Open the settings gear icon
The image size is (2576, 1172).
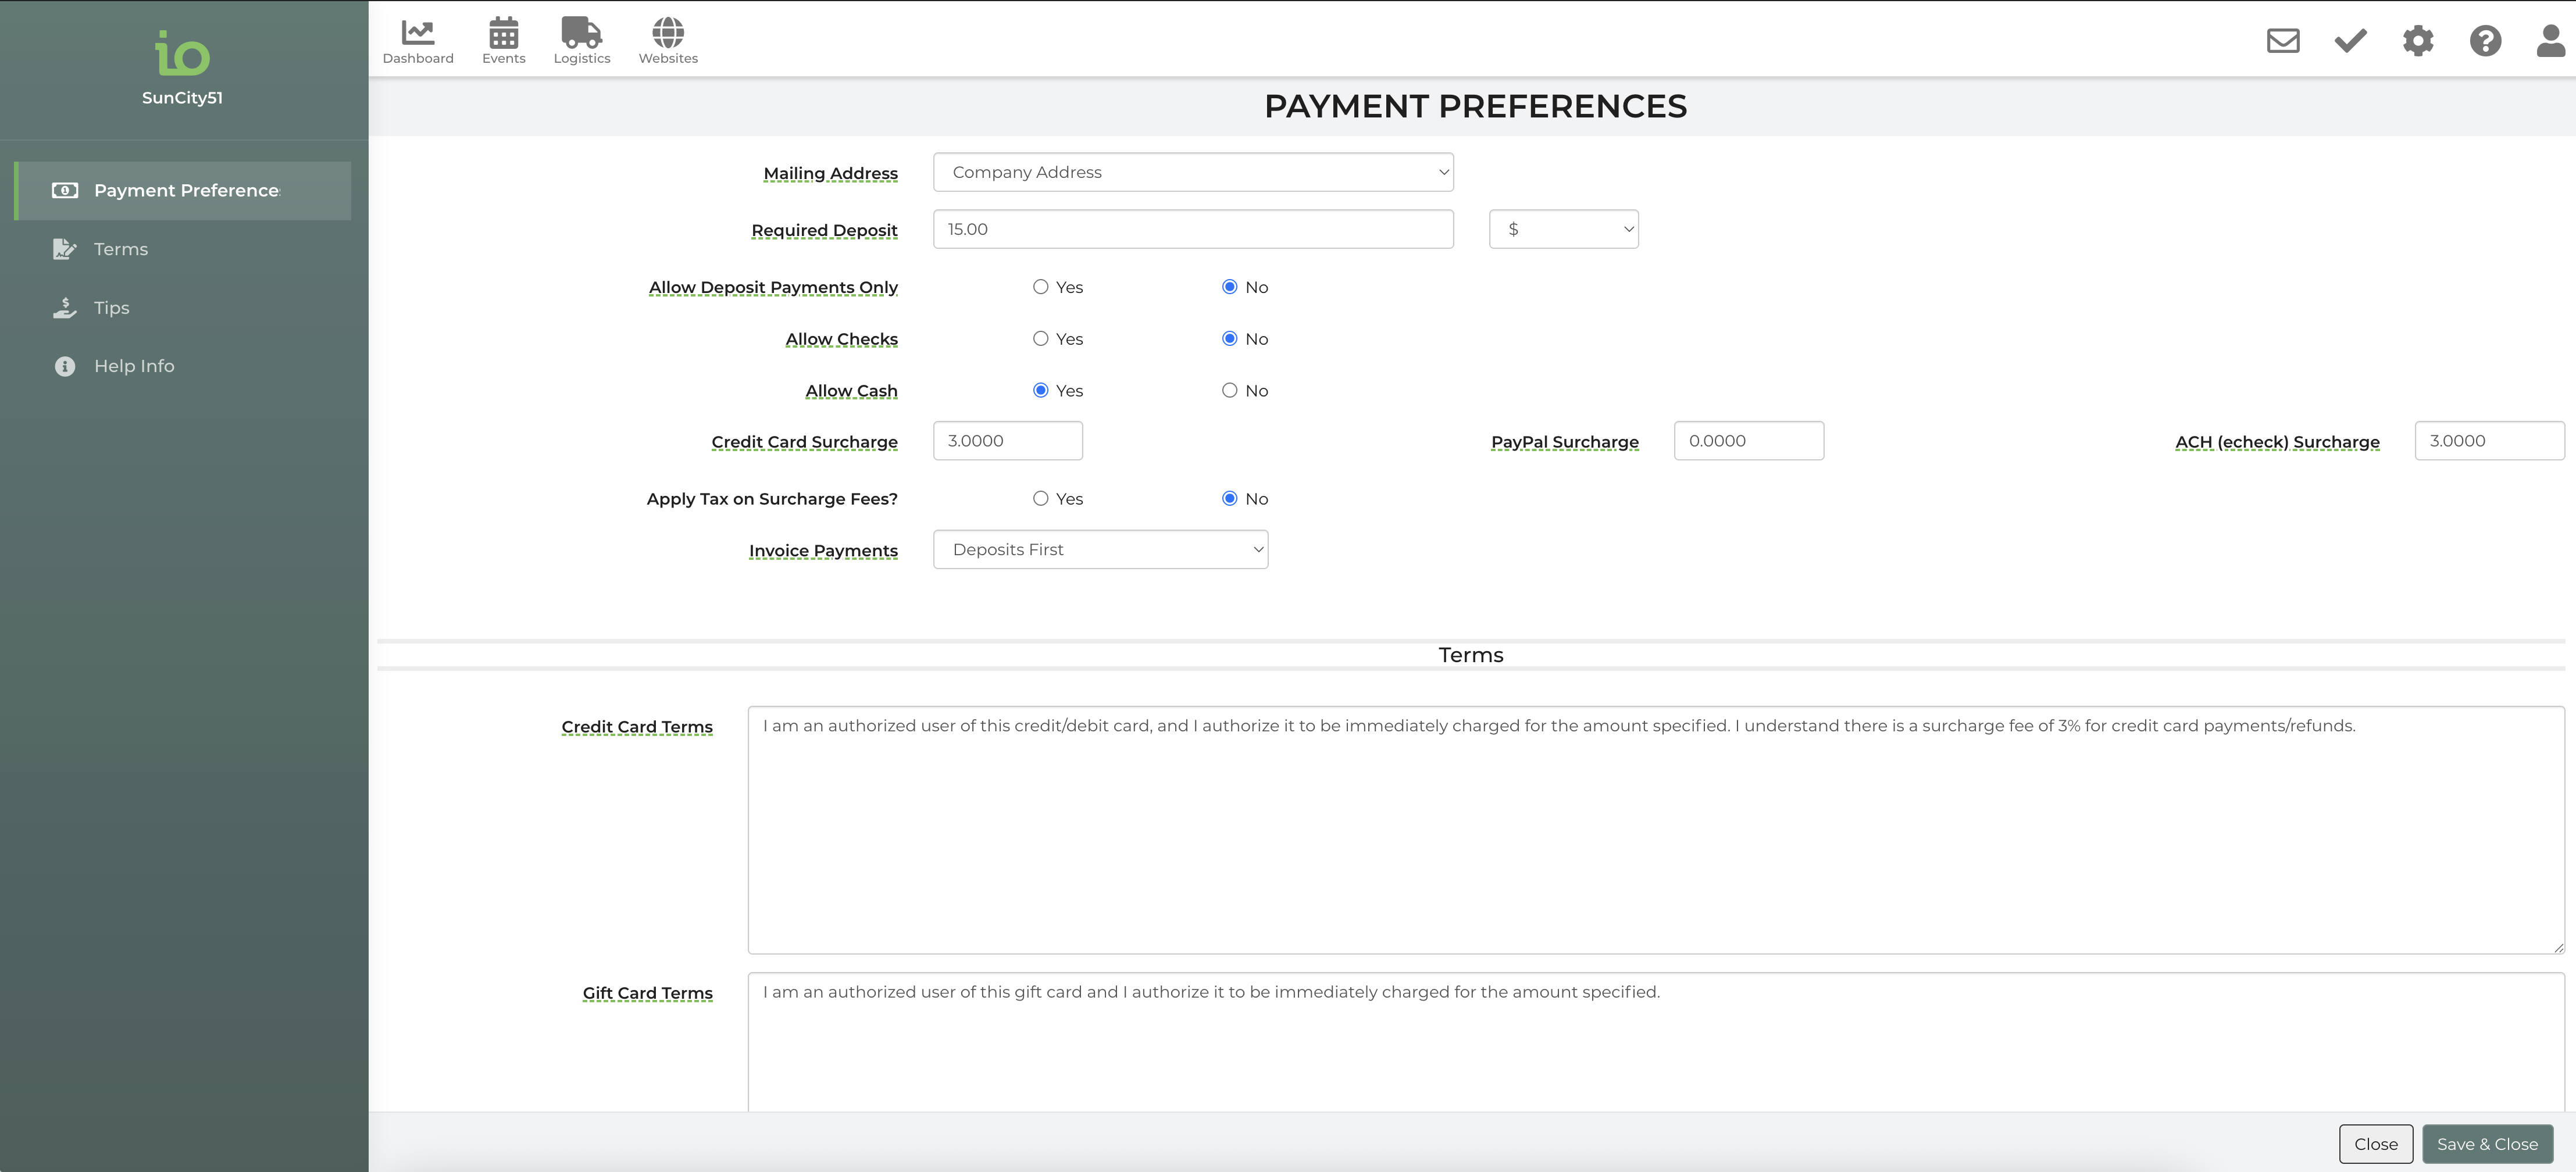(2417, 41)
